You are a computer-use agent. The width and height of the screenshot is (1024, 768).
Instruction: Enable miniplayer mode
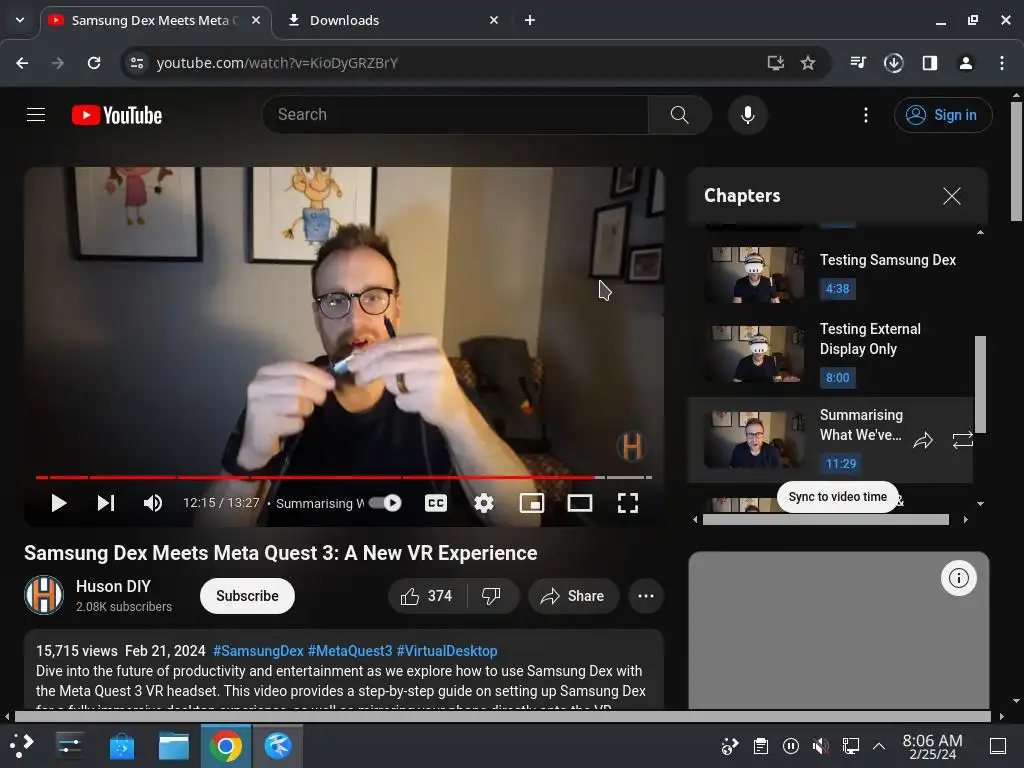pyautogui.click(x=532, y=503)
